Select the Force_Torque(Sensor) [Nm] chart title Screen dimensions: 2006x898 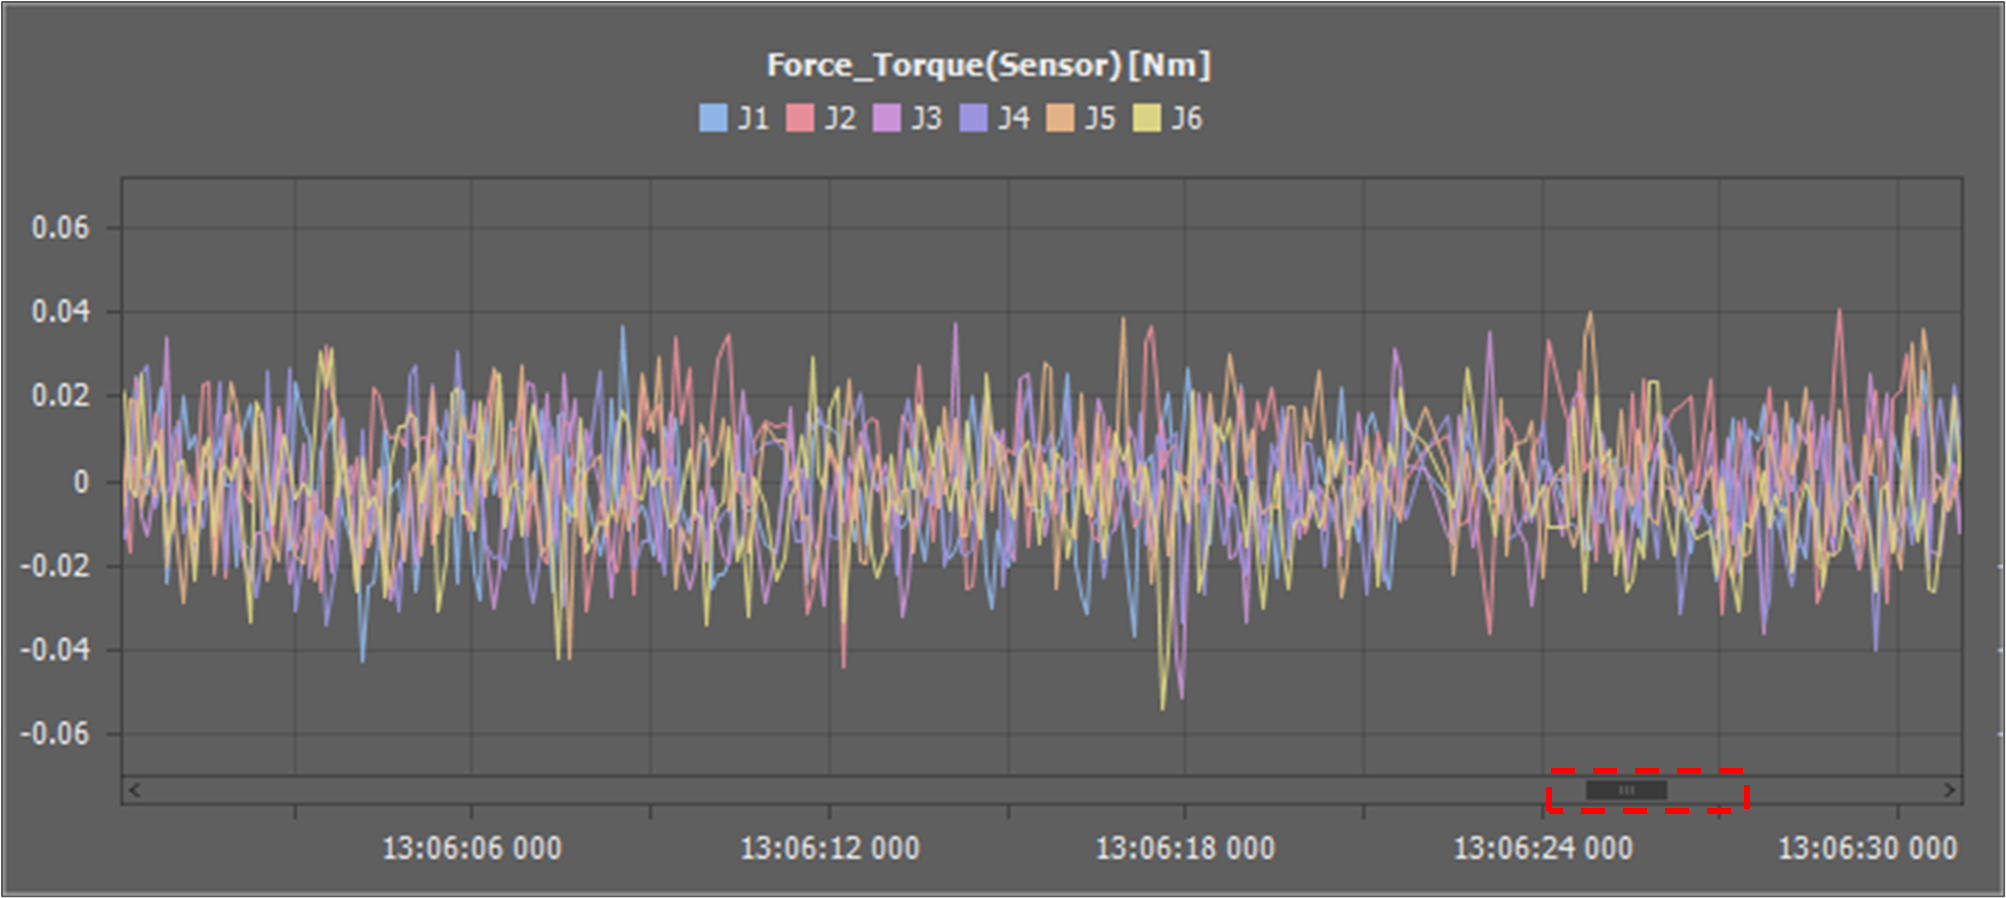[988, 65]
